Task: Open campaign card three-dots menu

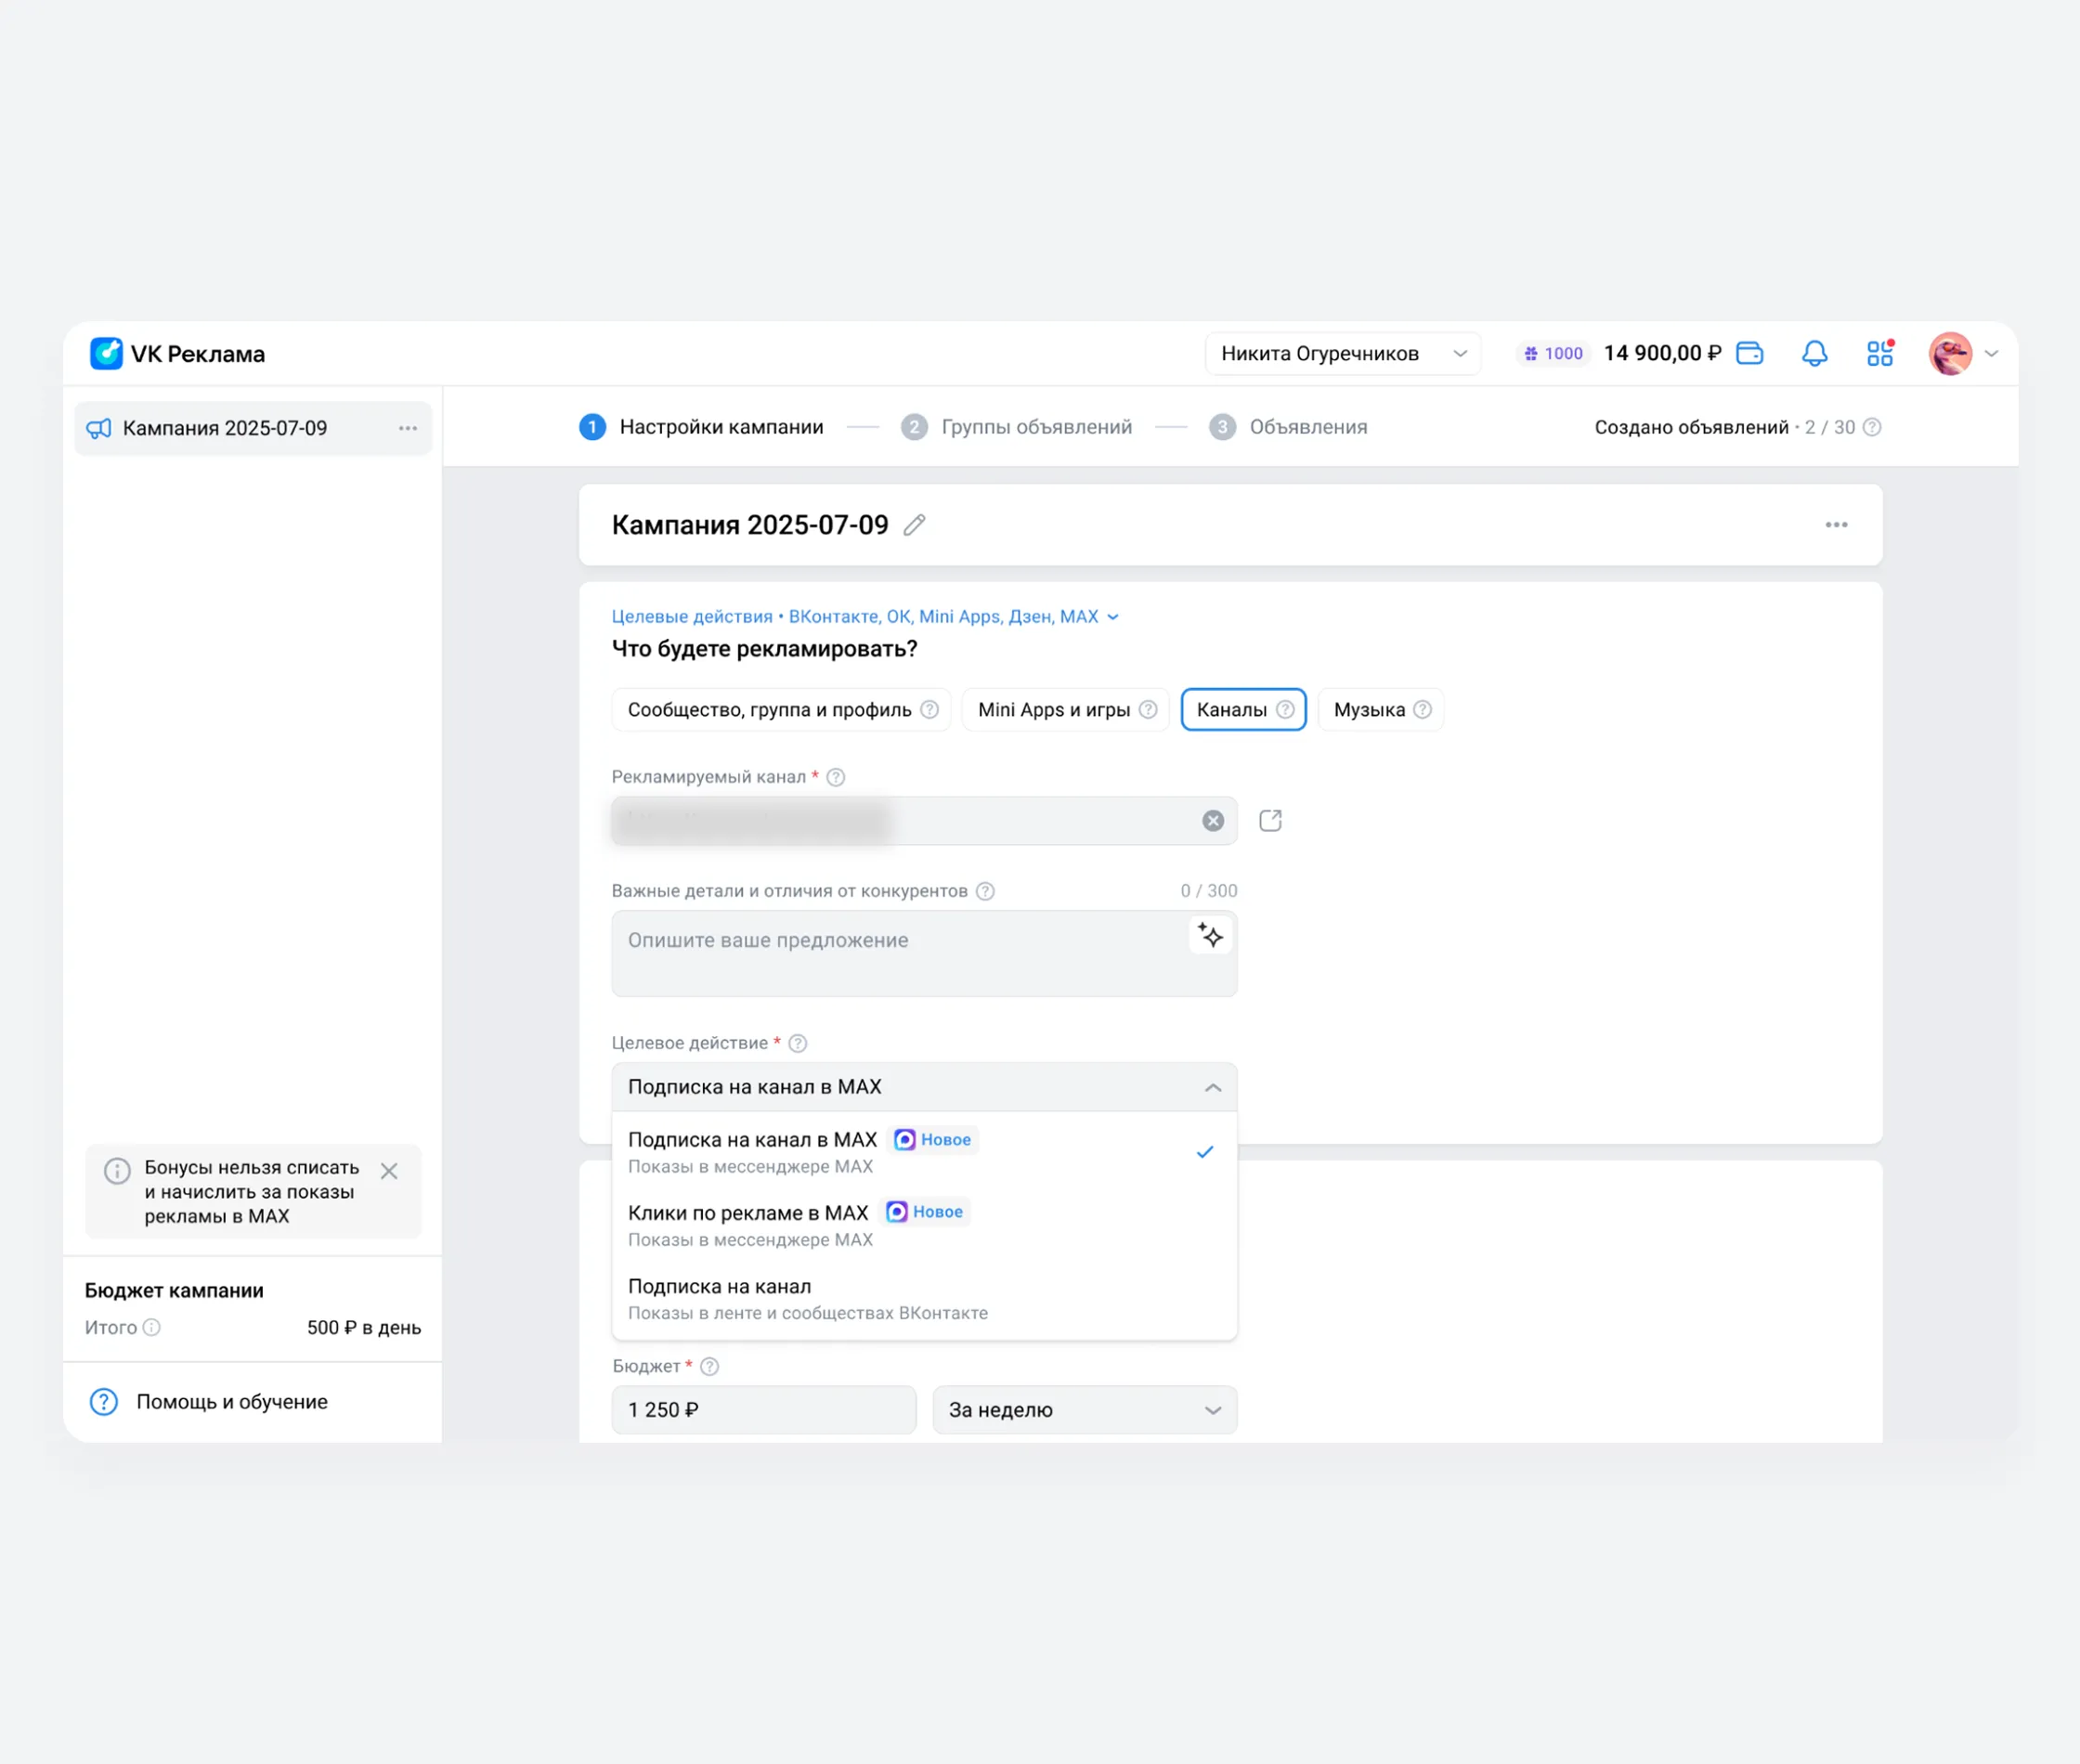Action: coord(1836,525)
